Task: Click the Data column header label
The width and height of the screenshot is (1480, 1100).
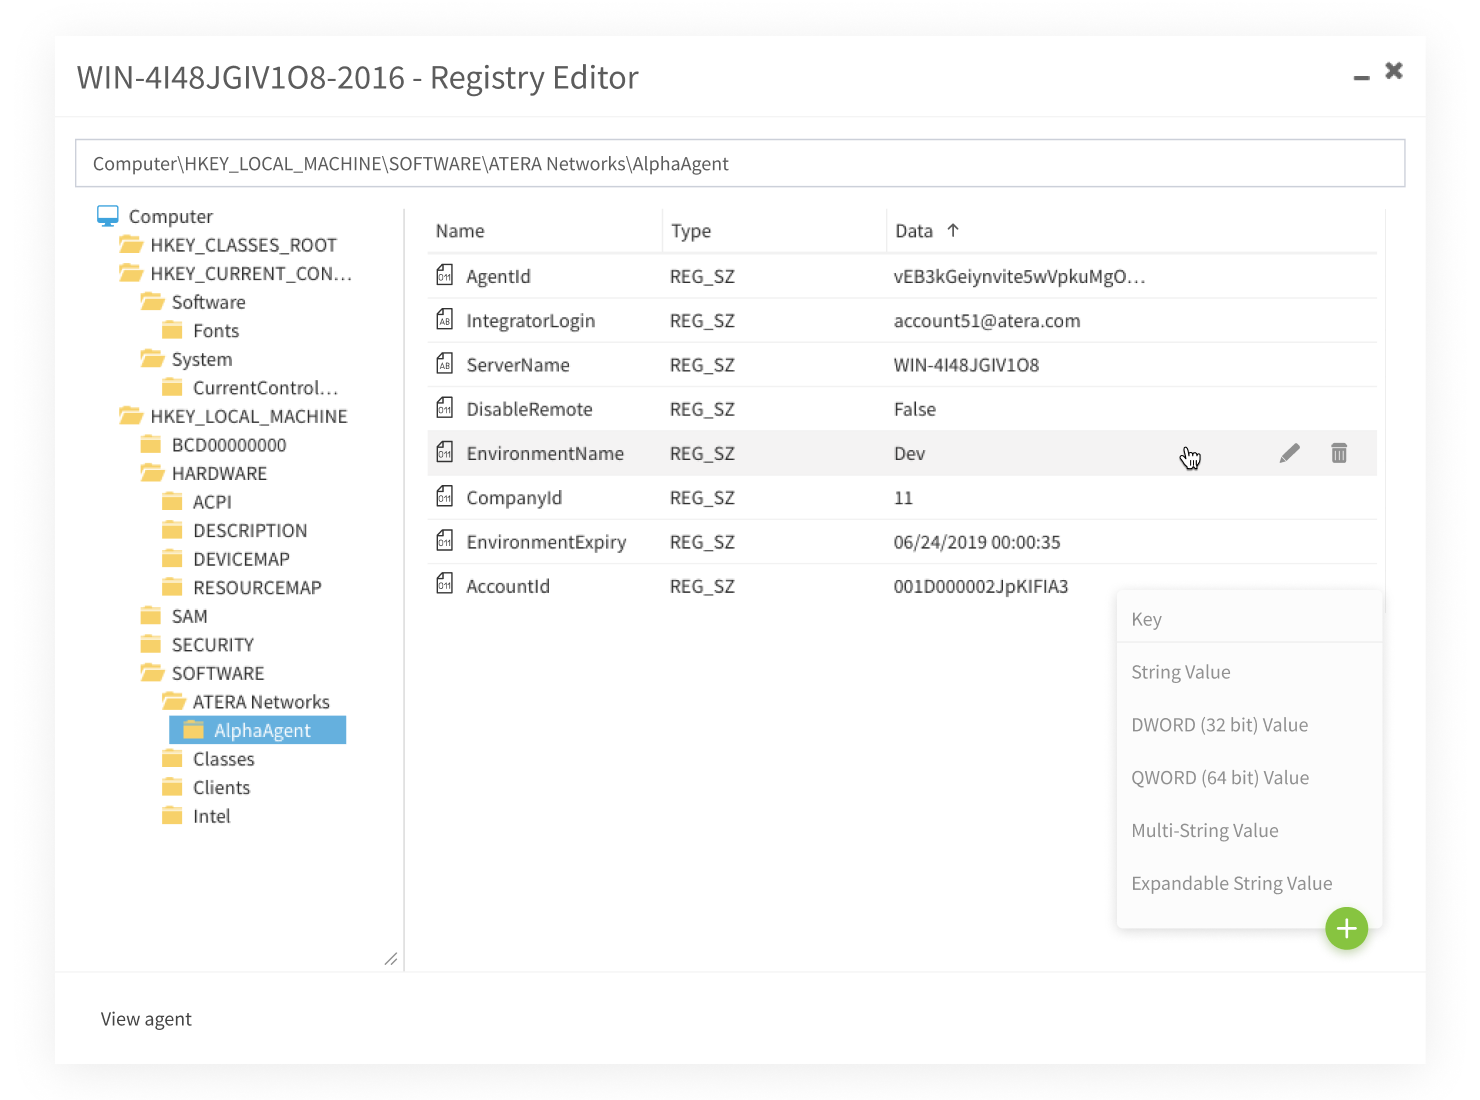Action: 914,231
